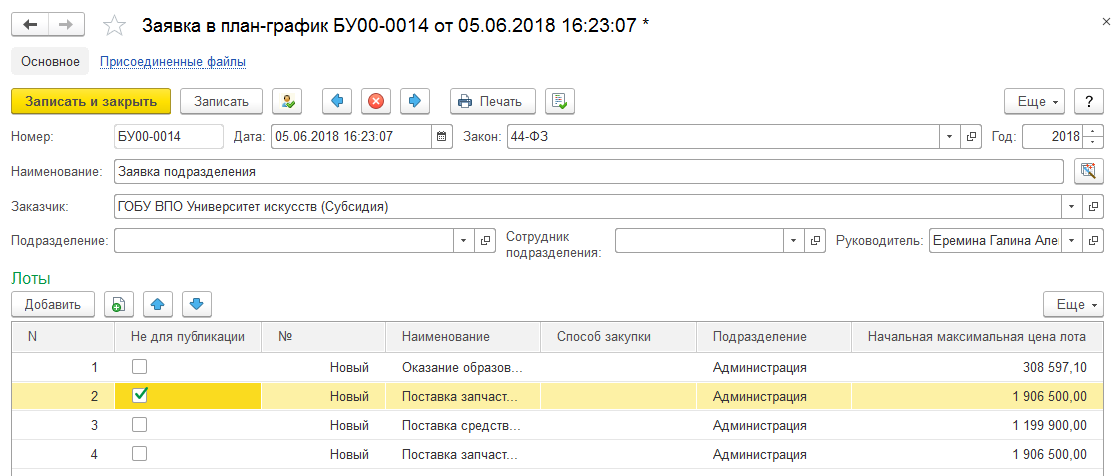Click the Печать button
The height and width of the screenshot is (476, 1119).
coord(493,101)
